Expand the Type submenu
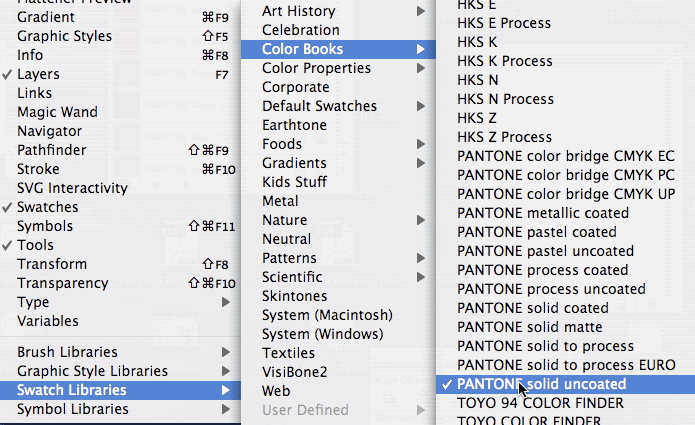This screenshot has height=425, width=695. 120,302
